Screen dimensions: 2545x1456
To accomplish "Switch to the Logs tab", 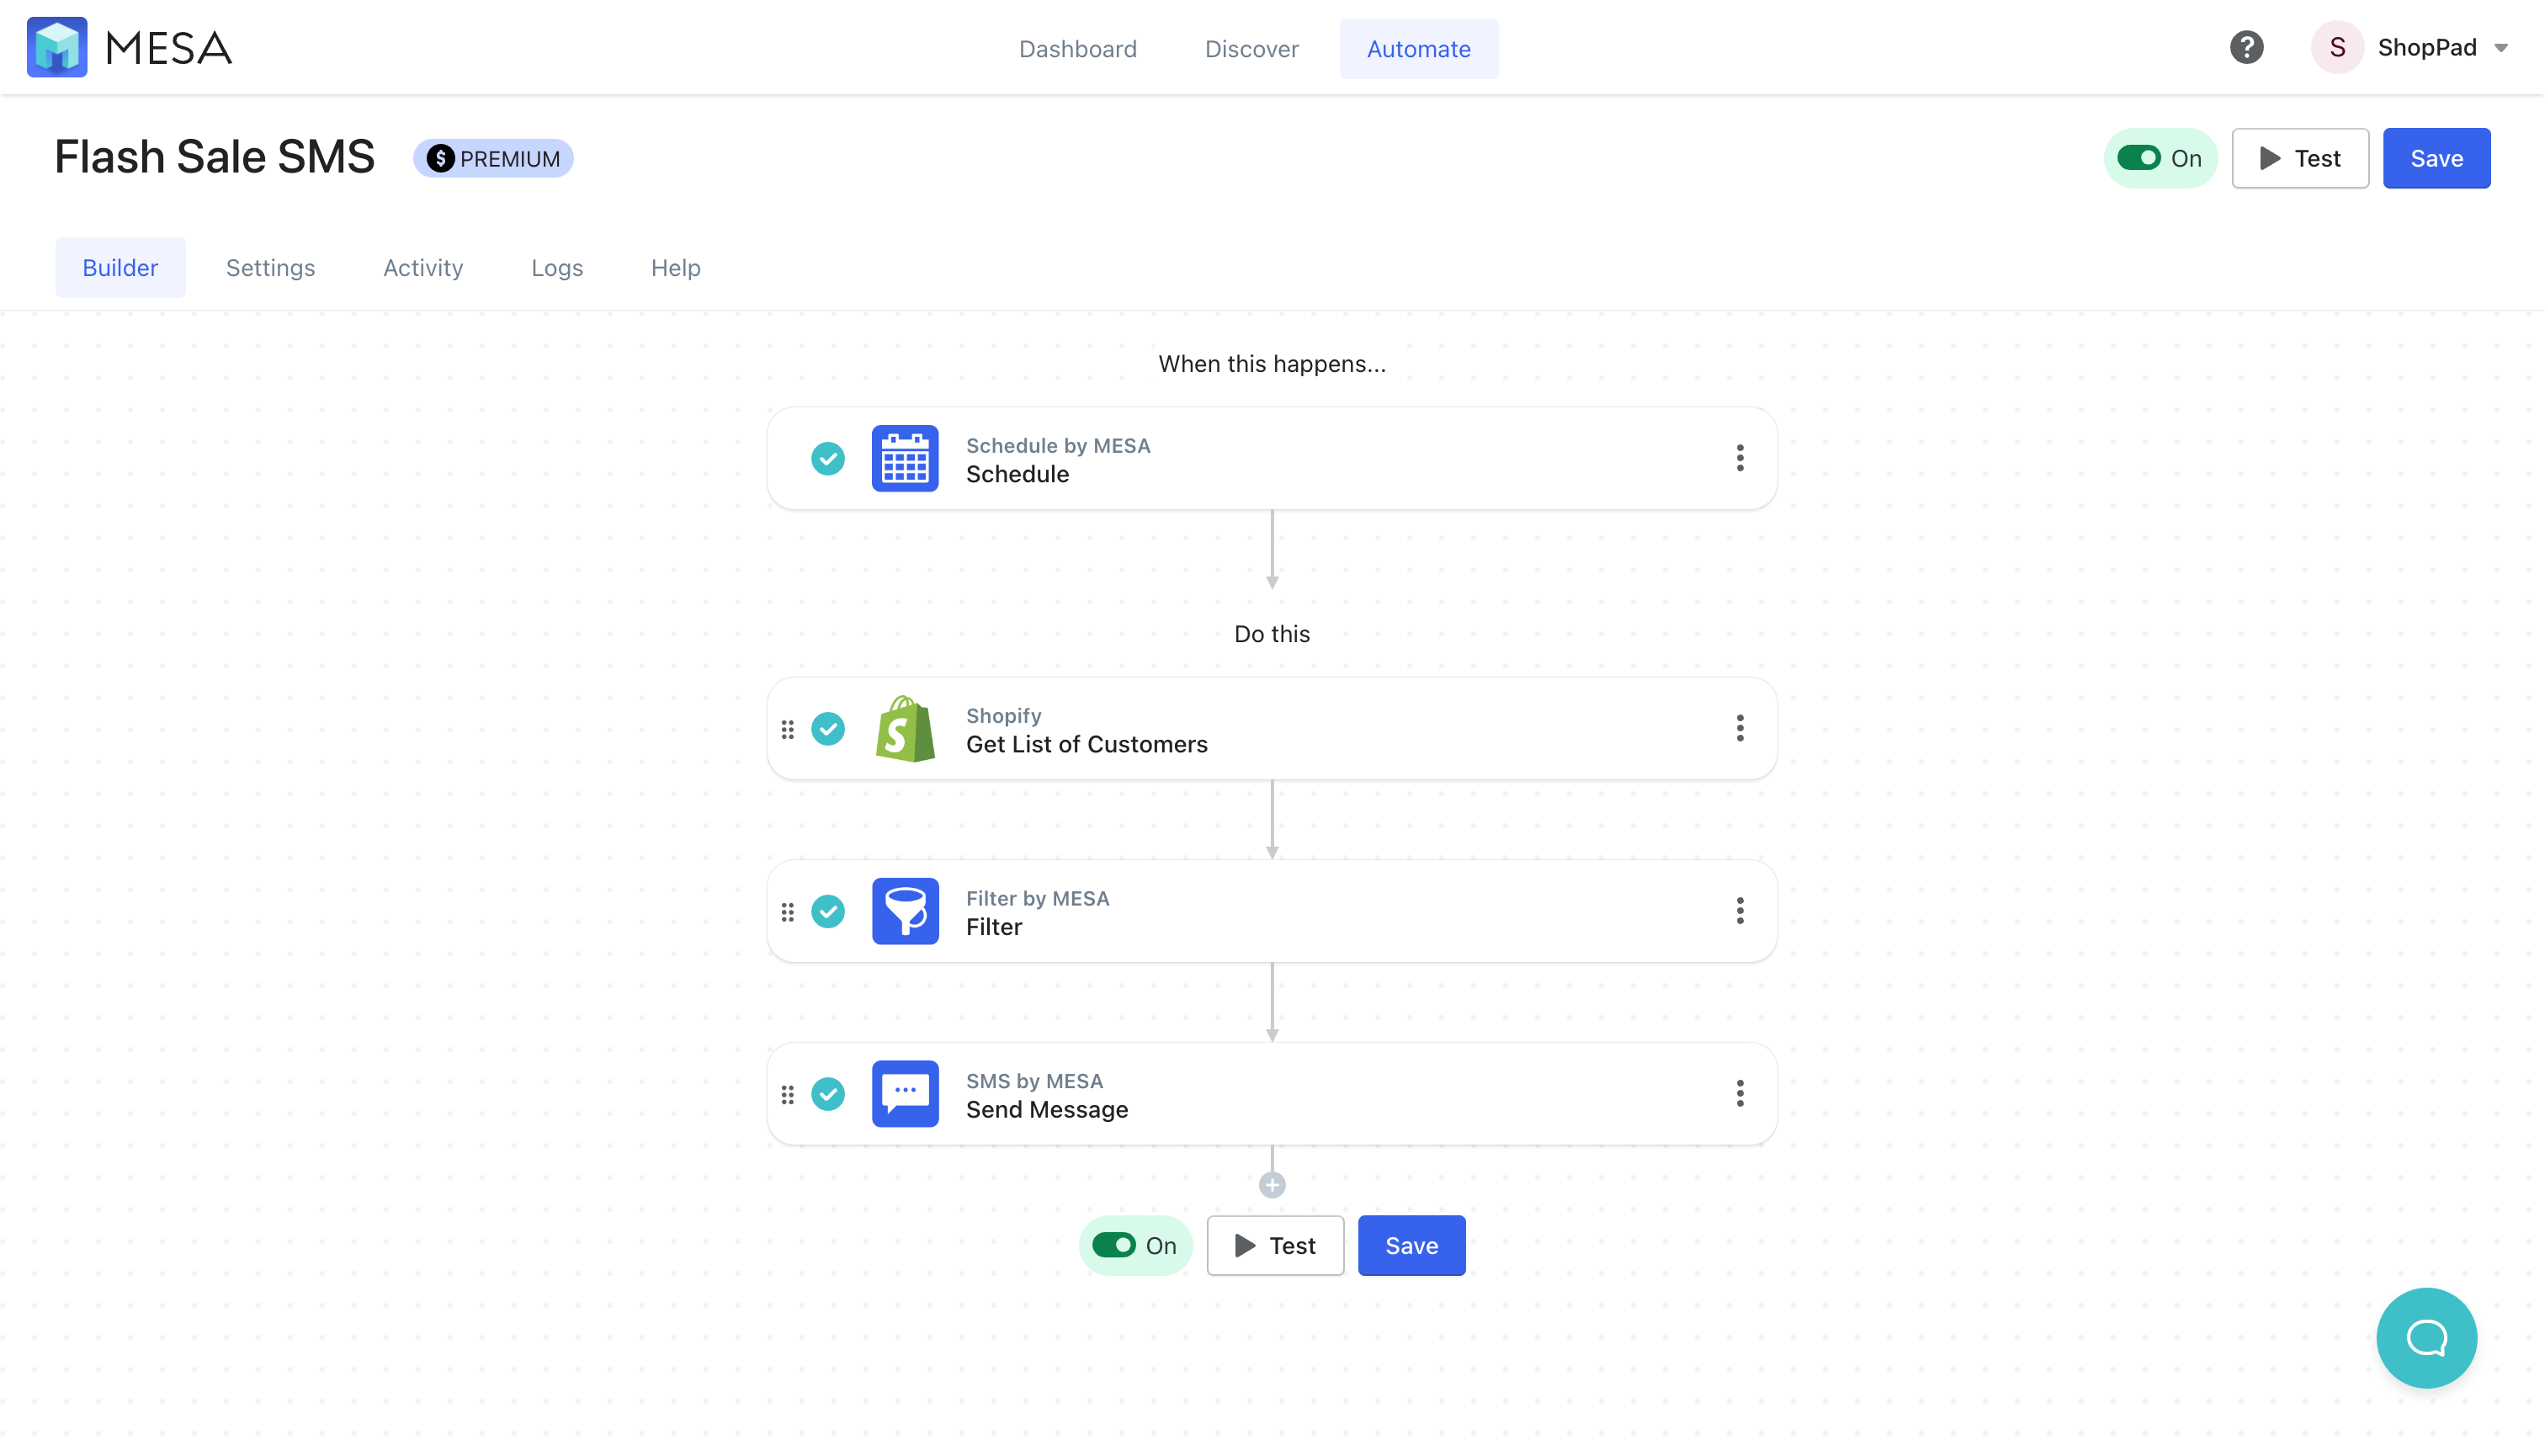I will [x=558, y=268].
